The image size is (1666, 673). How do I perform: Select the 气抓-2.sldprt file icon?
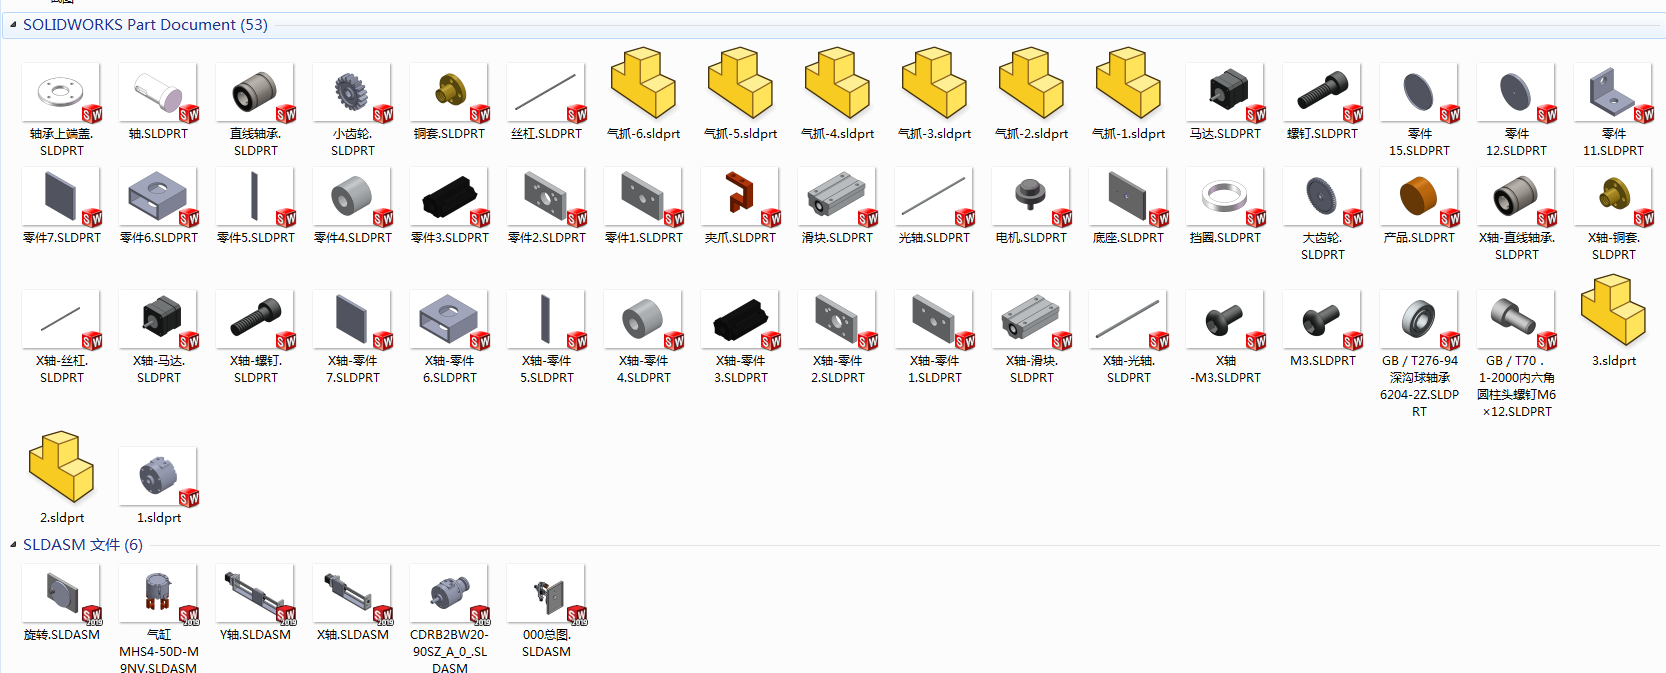[1032, 84]
